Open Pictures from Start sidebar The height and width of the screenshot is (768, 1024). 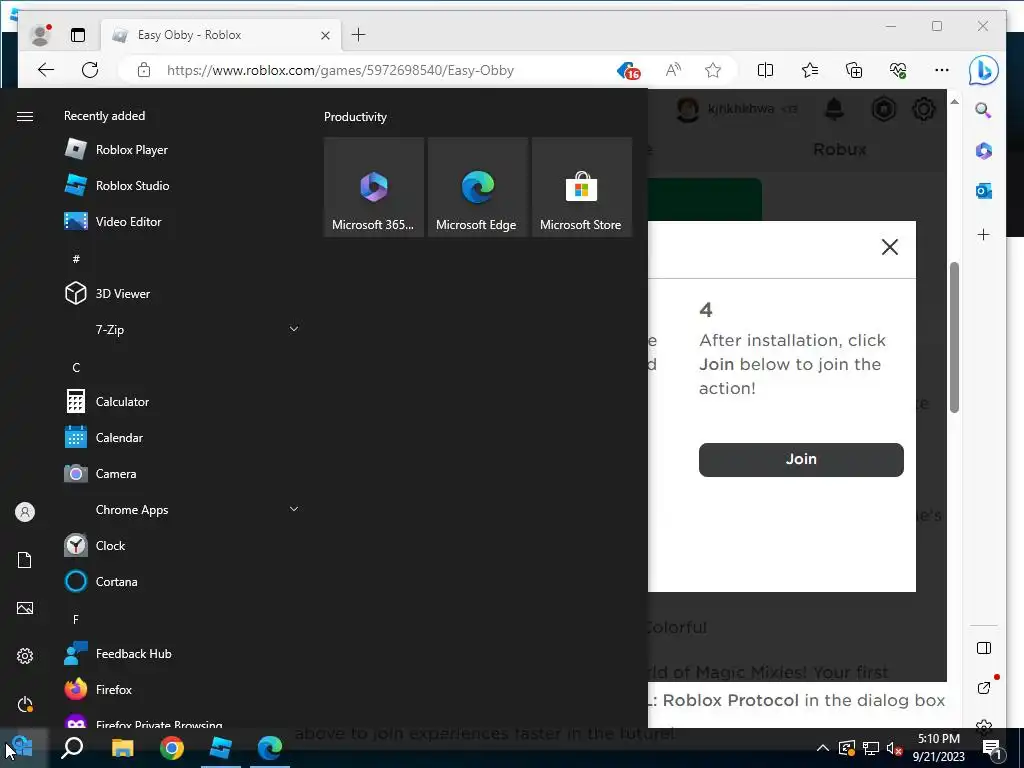(x=25, y=608)
